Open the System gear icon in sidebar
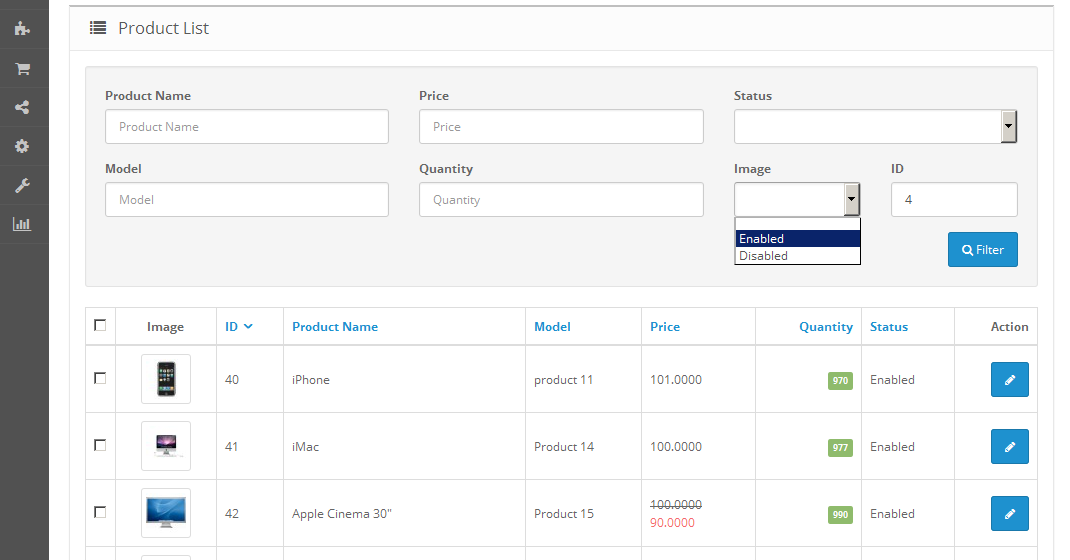Viewport: 1070px width, 560px height. click(x=22, y=147)
